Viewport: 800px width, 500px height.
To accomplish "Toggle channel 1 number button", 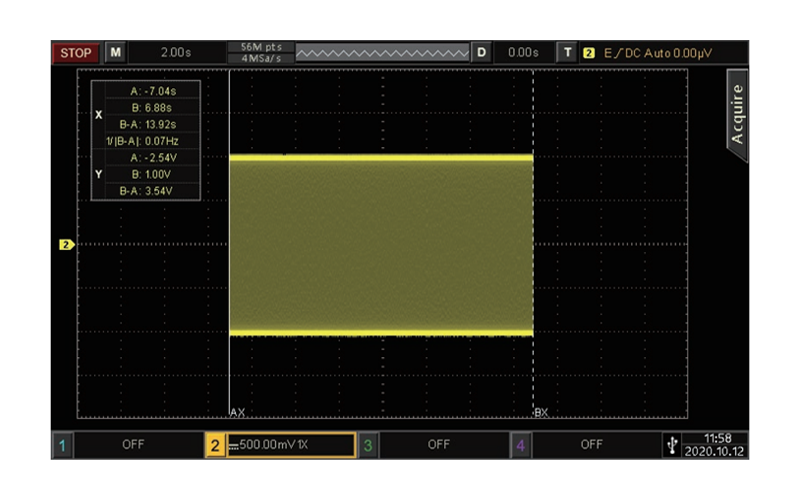I will click(x=62, y=445).
